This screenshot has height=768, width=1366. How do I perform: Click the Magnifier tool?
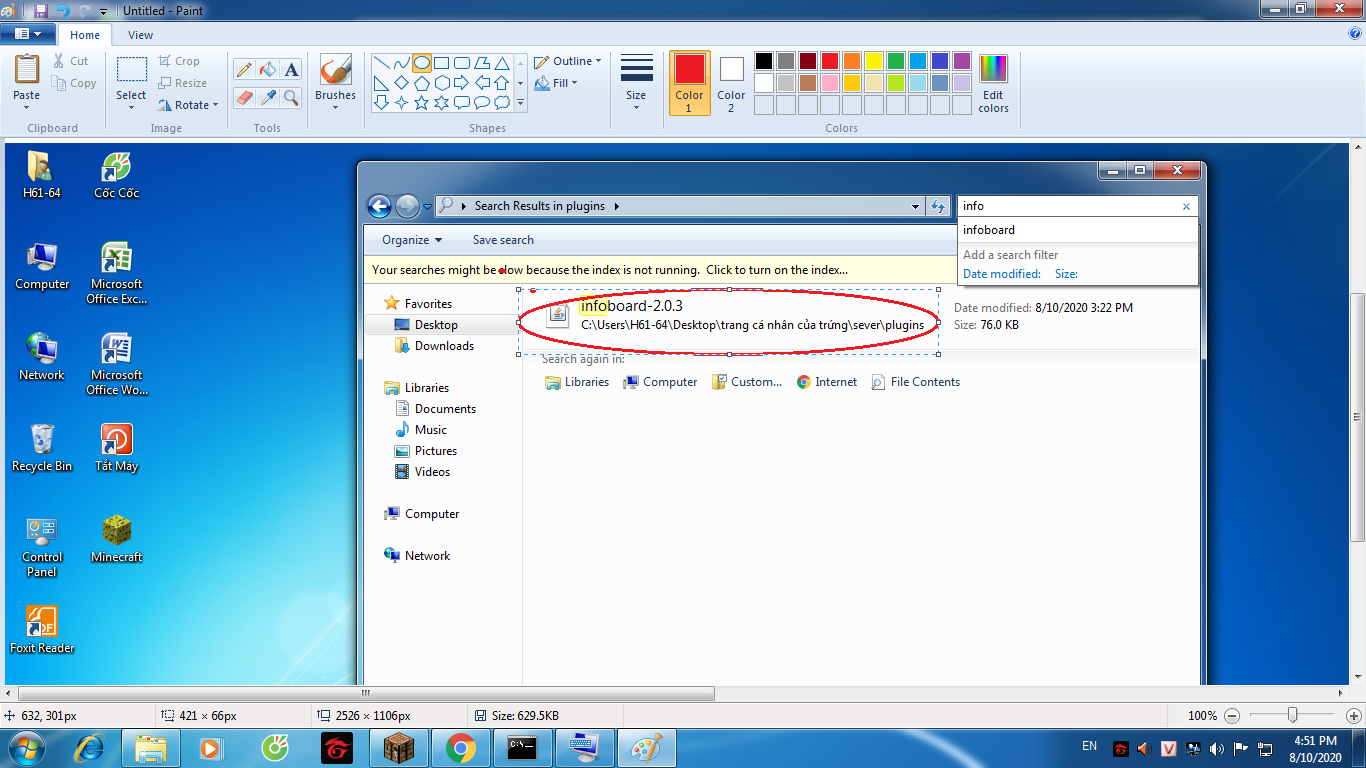(x=291, y=97)
